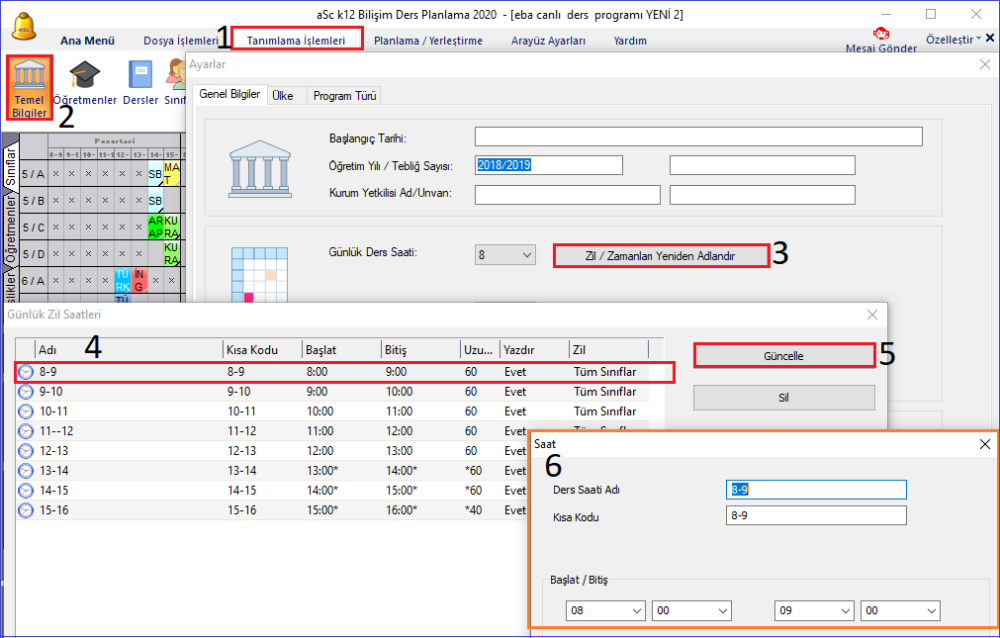This screenshot has width=1000, height=638.
Task: Click Adı column header
Action: (129, 350)
